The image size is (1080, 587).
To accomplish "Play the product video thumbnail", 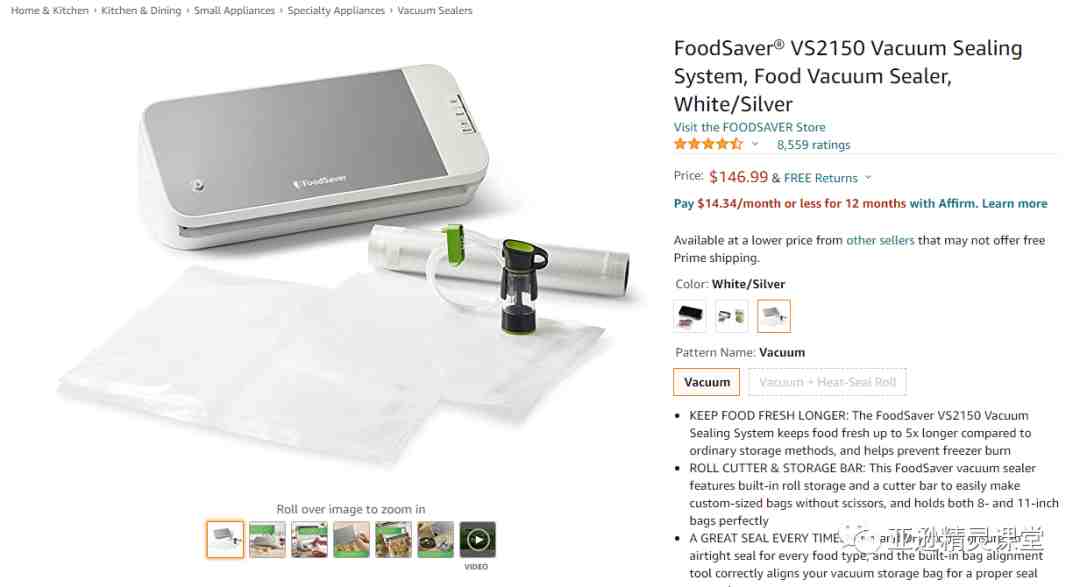I will tap(477, 539).
